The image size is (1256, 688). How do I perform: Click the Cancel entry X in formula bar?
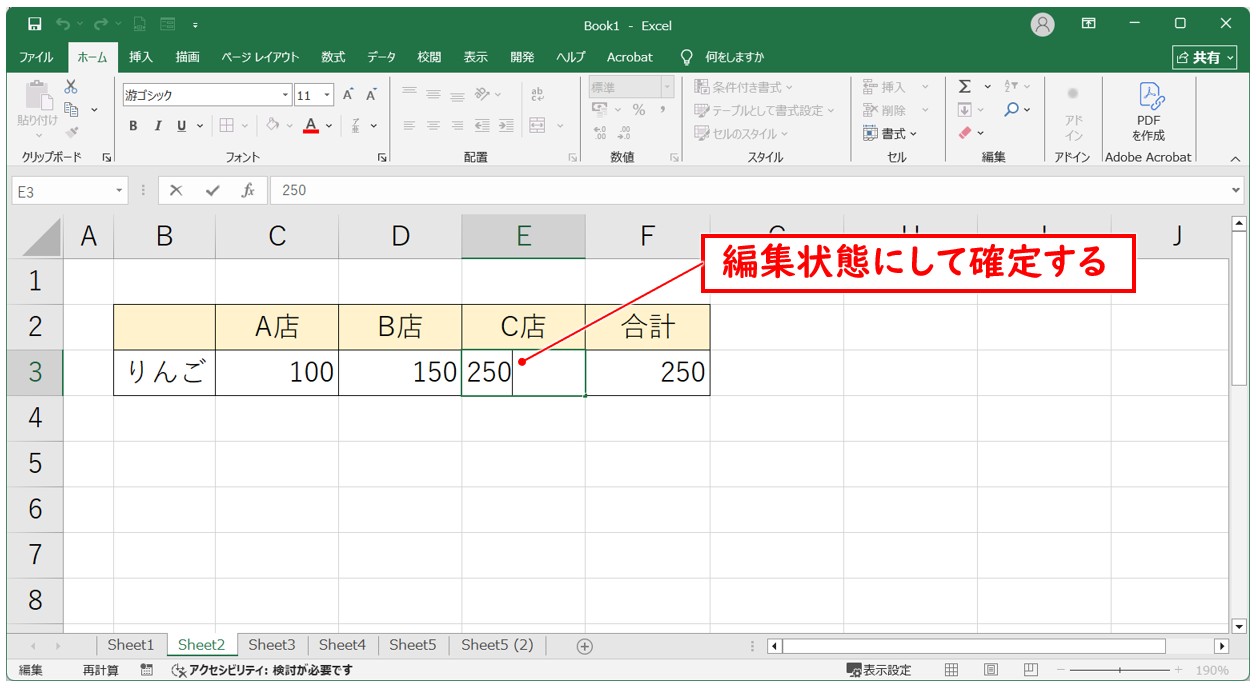coord(176,190)
